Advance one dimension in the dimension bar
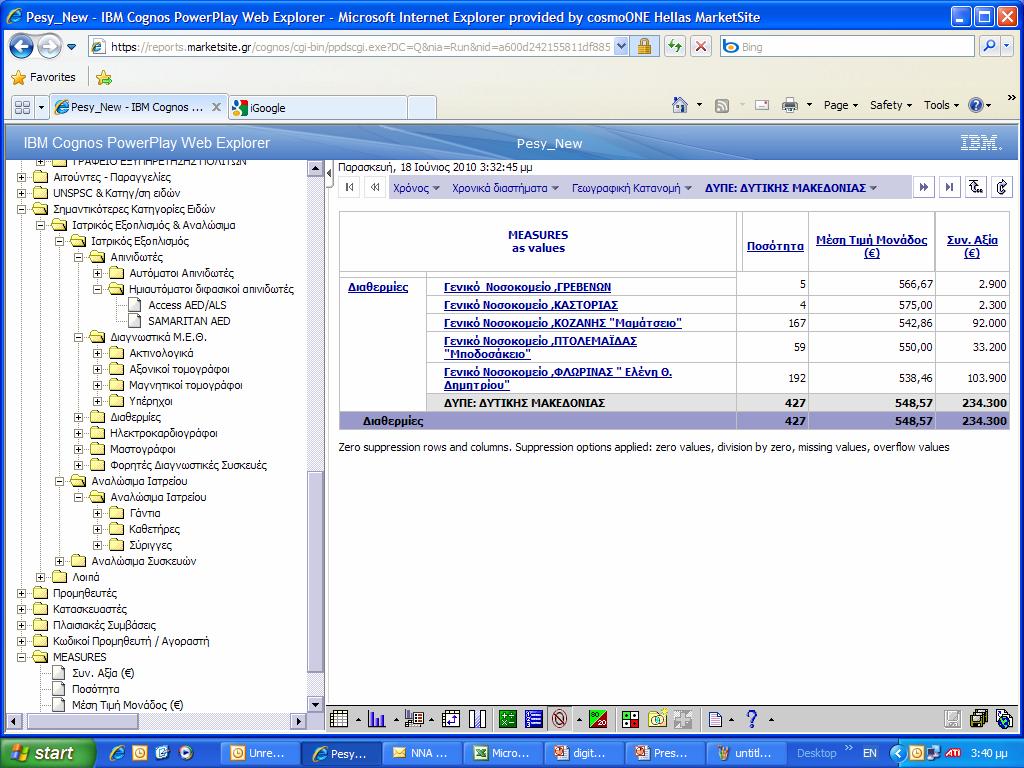This screenshot has width=1024, height=768. [x=923, y=188]
